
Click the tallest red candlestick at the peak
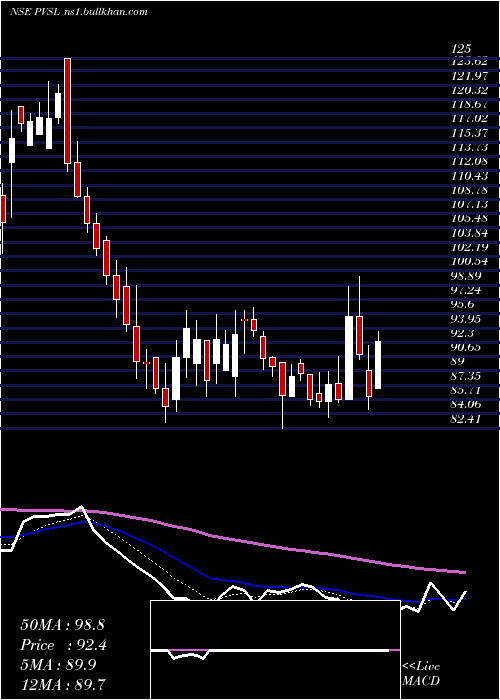click(67, 111)
